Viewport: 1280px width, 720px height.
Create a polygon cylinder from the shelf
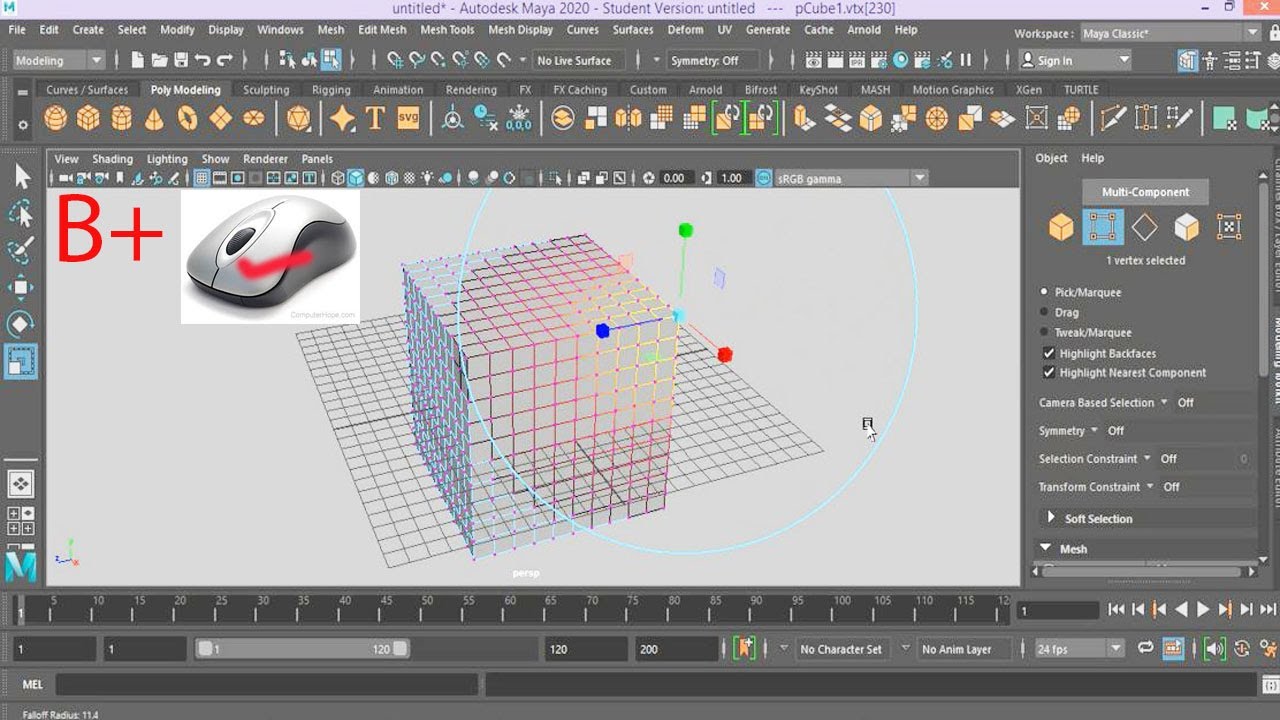tap(122, 119)
